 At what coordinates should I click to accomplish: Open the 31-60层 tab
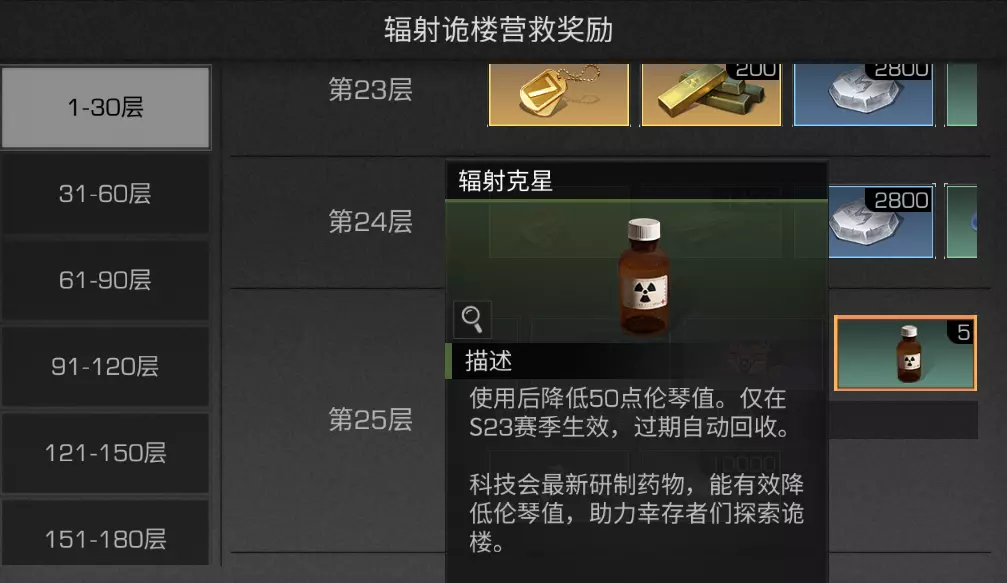point(105,194)
